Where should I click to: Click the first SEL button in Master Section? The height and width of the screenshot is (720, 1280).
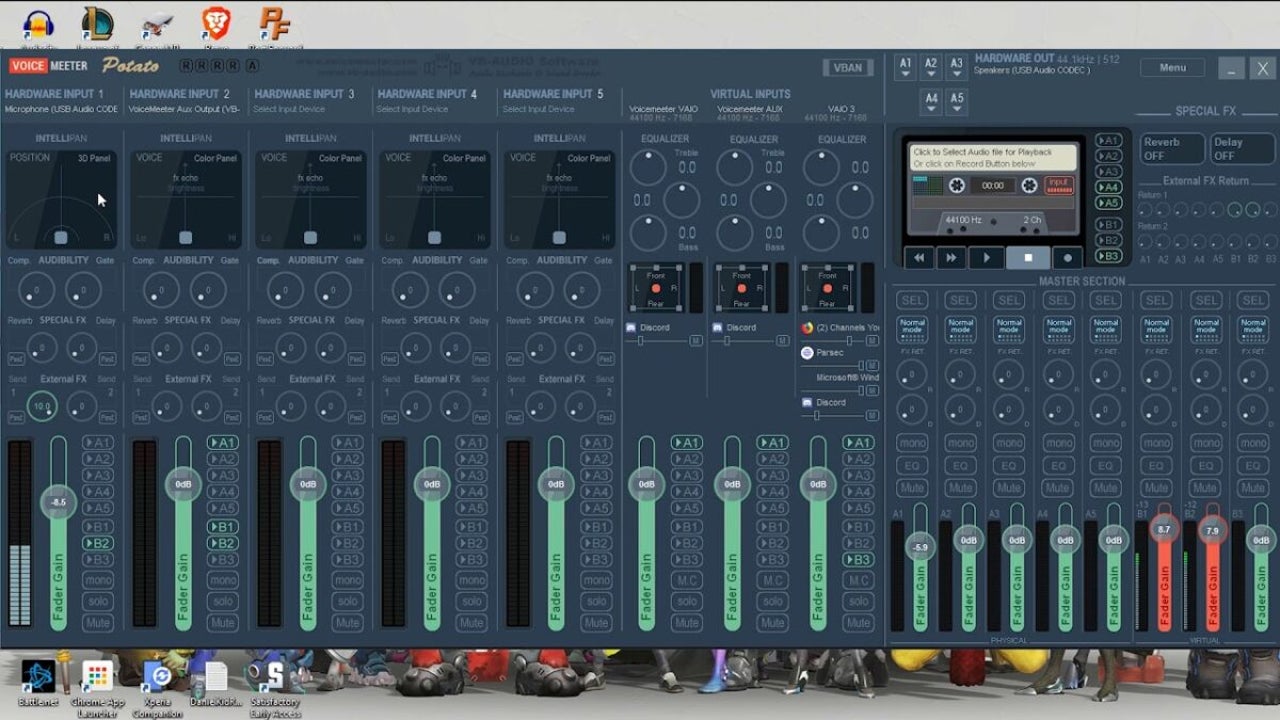911,299
